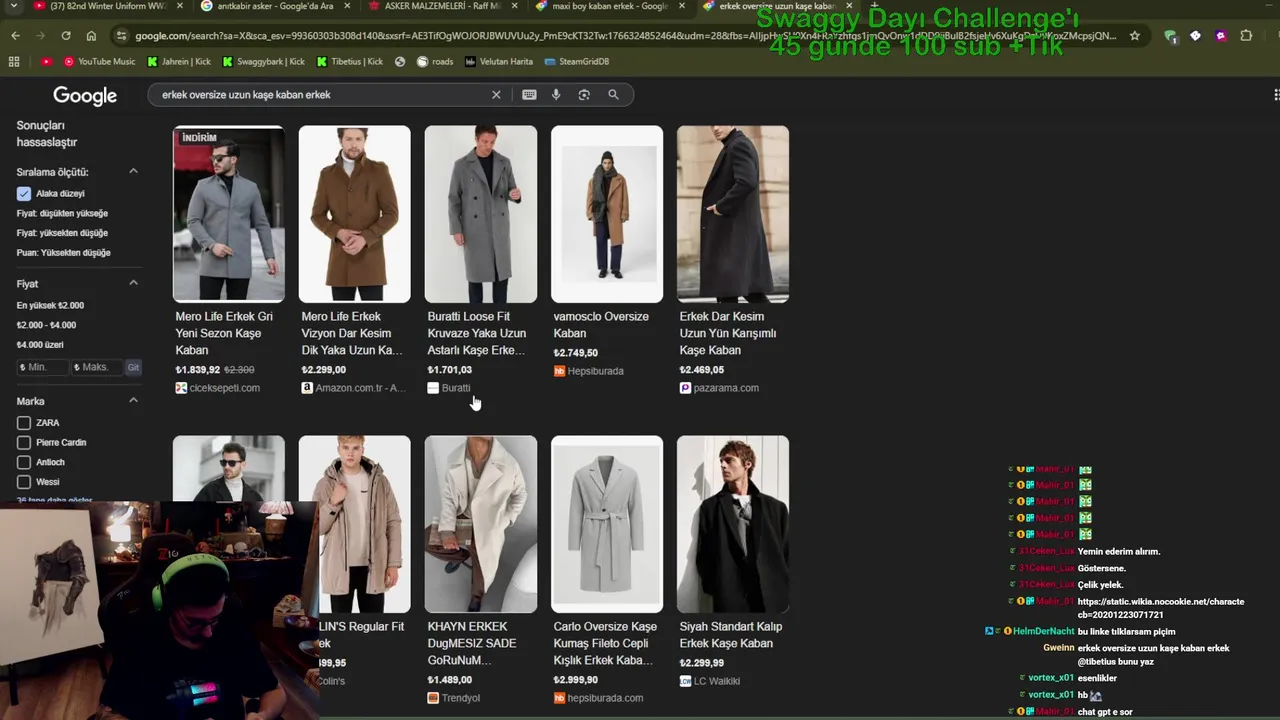
Task: Open YouTube Music bookmark
Action: coord(99,61)
